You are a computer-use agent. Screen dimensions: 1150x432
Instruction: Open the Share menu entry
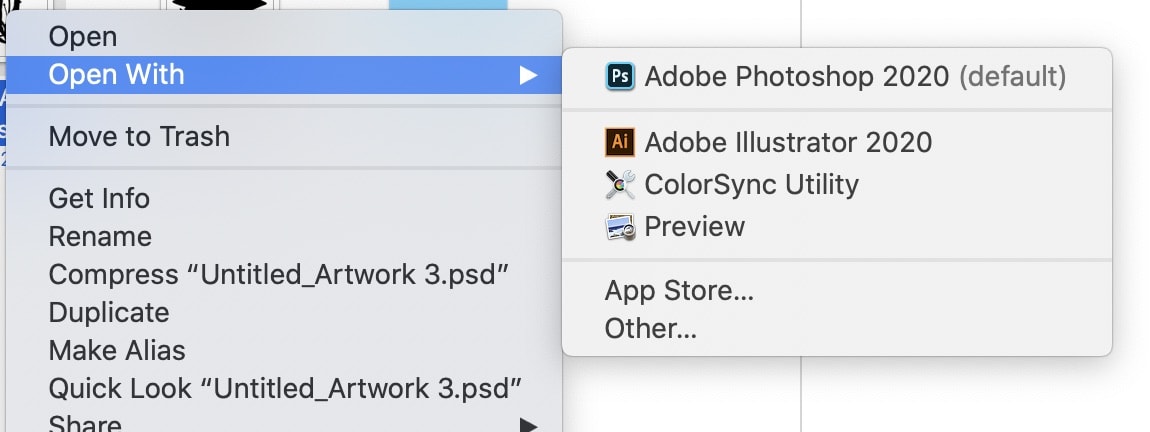coord(284,422)
